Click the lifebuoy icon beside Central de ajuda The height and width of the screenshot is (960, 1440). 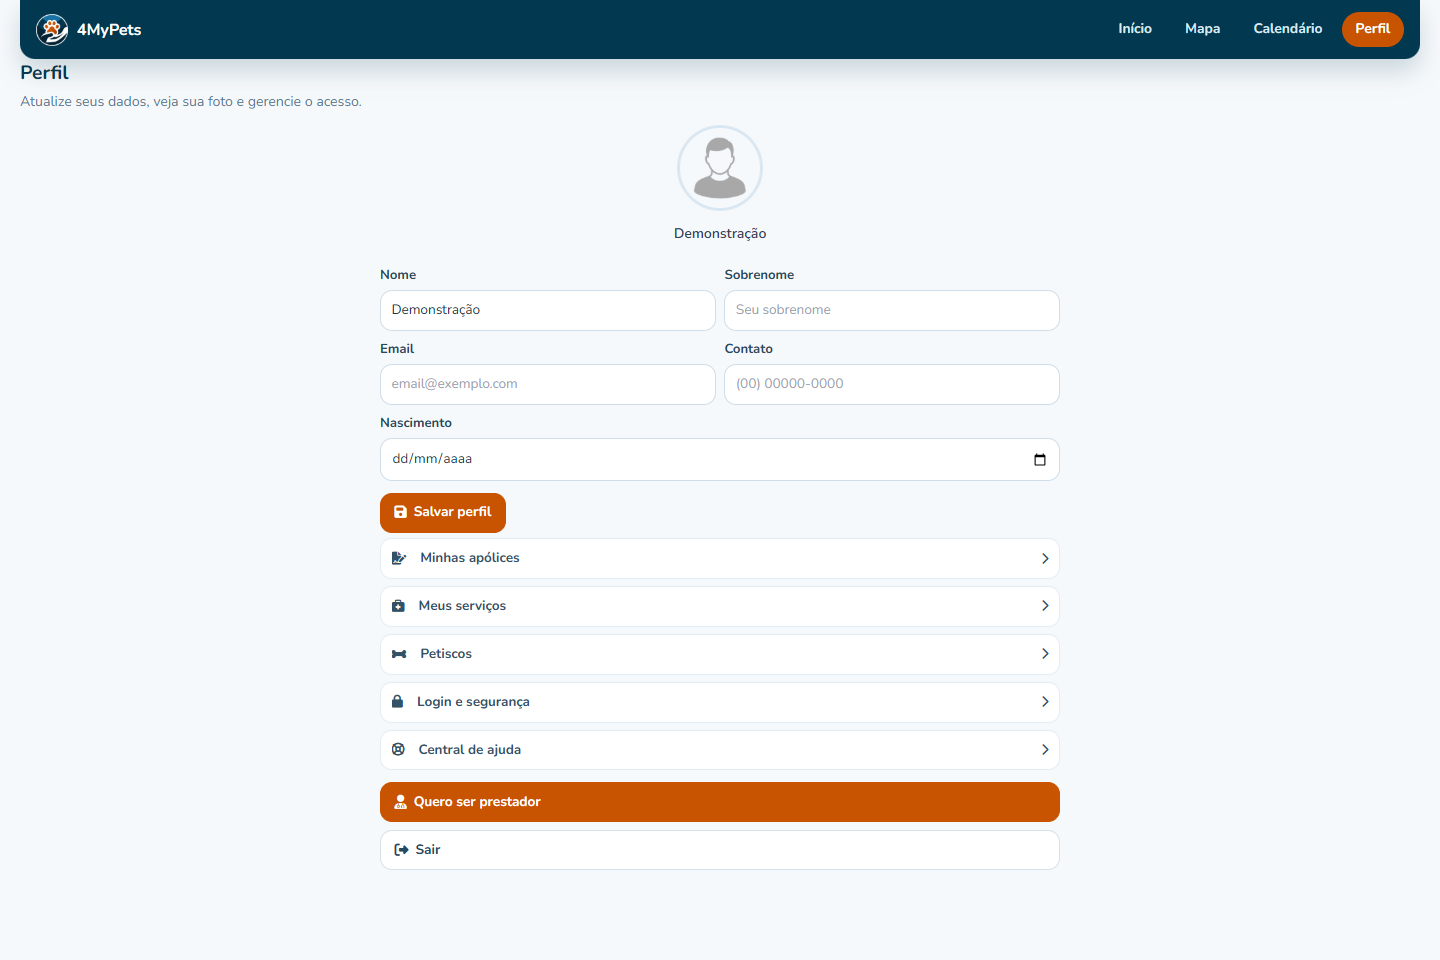(x=398, y=749)
